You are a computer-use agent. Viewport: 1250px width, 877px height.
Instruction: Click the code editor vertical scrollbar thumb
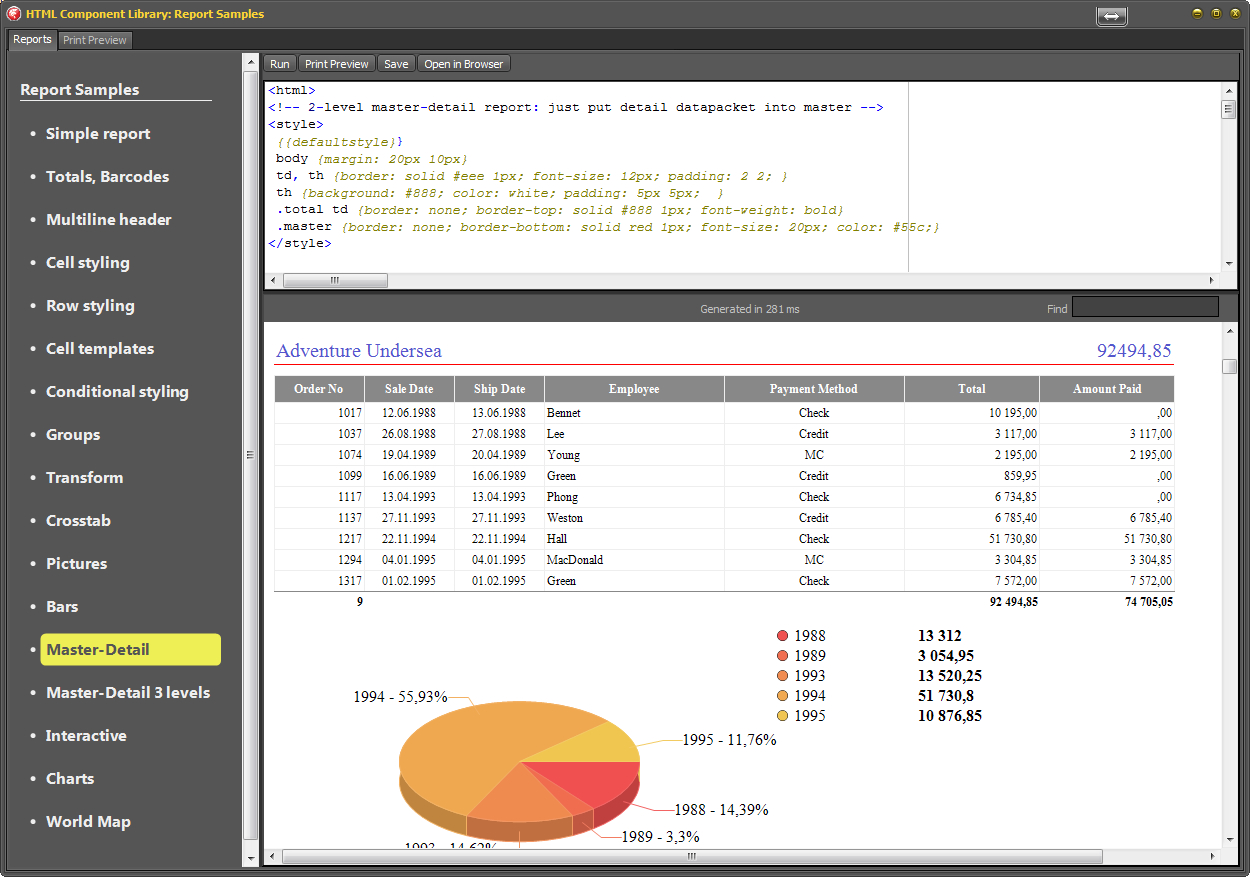(x=1229, y=110)
